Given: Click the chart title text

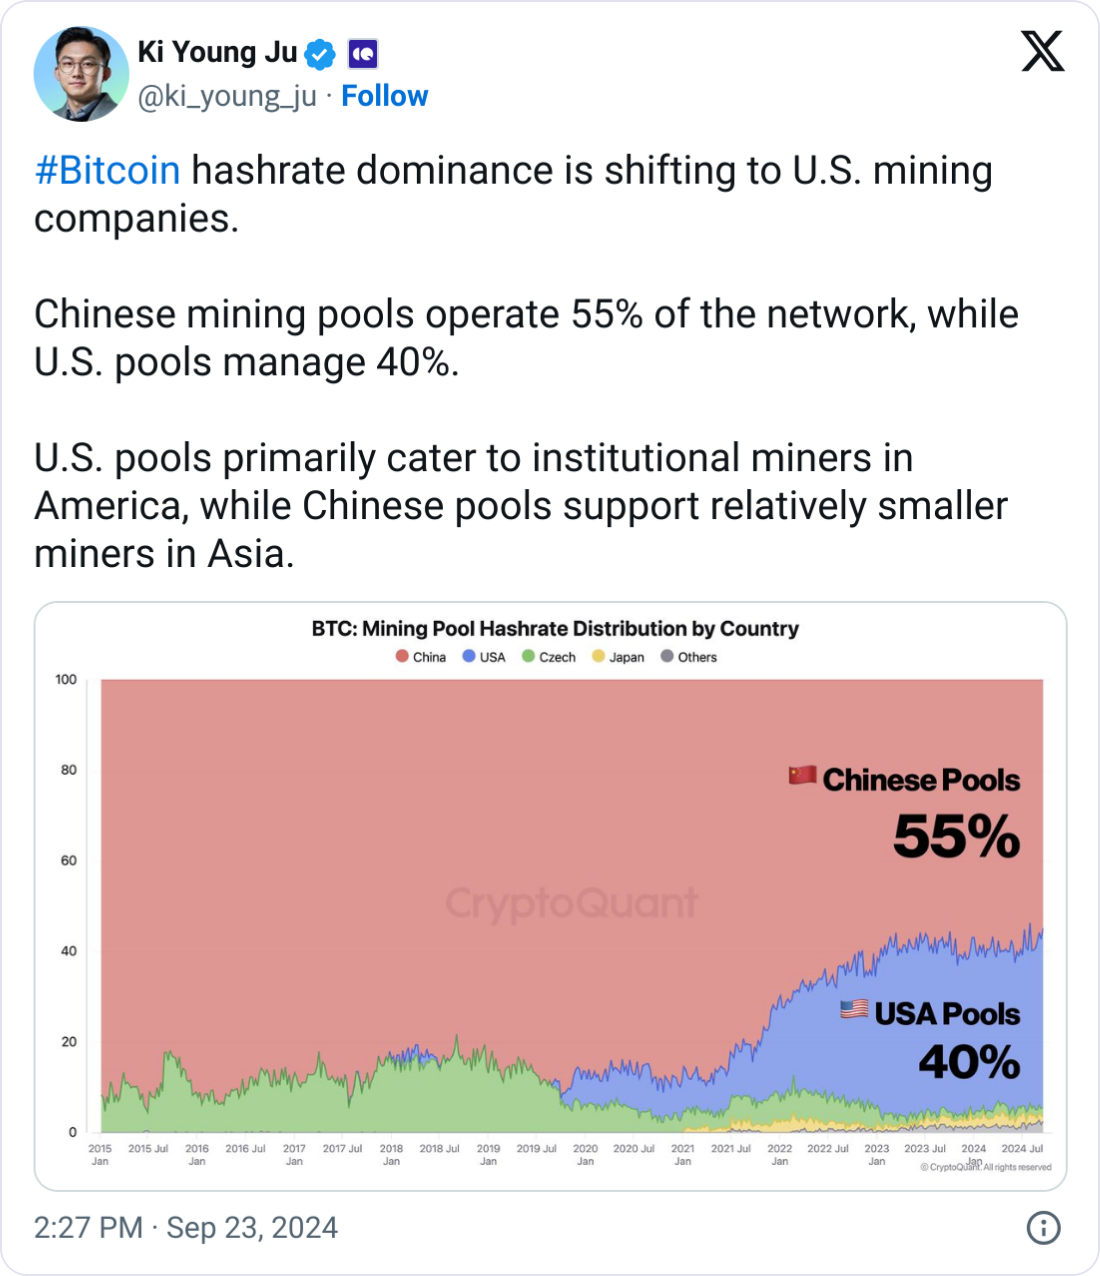Looking at the screenshot, I should (555, 628).
